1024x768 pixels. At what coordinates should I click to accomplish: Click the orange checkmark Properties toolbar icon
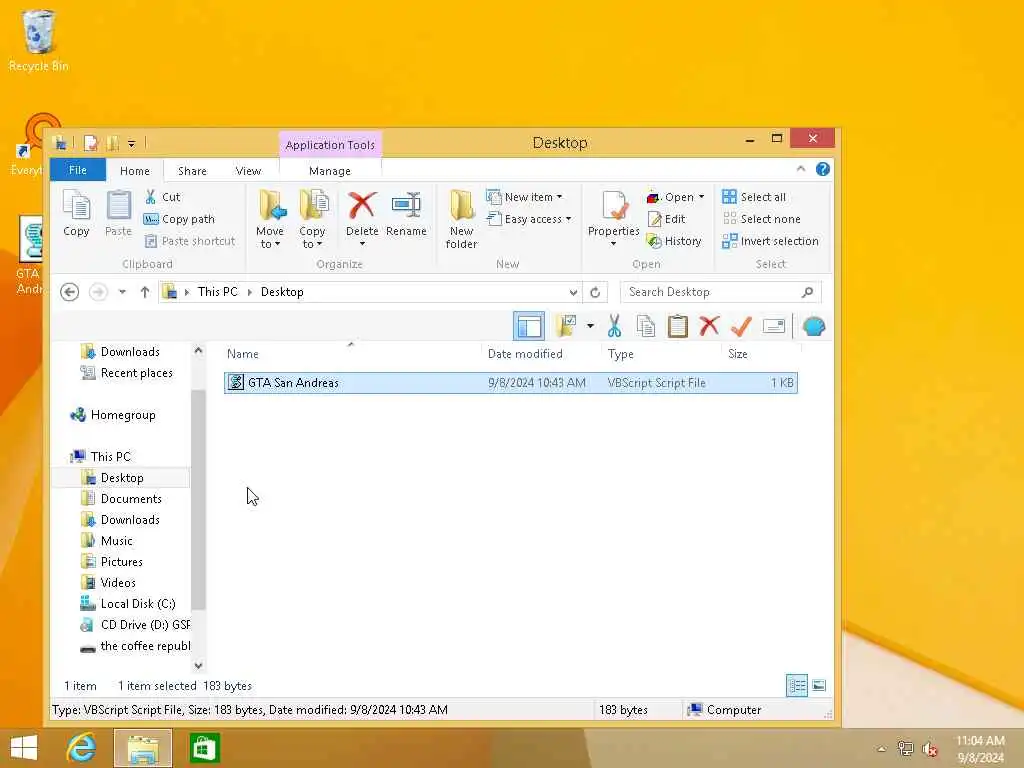[741, 326]
